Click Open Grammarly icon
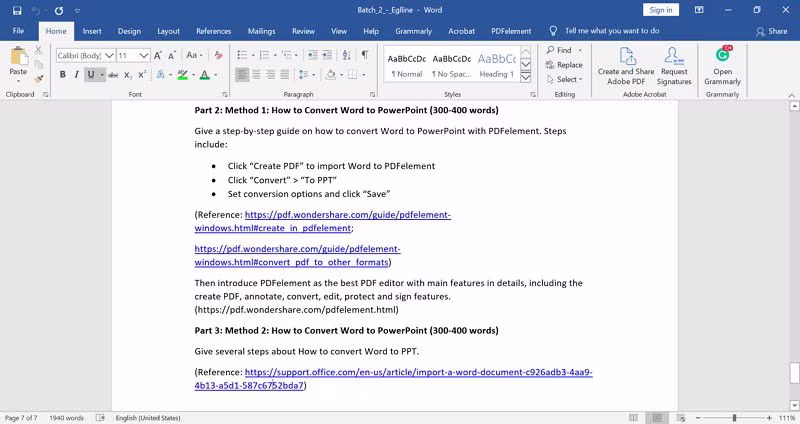Image resolution: width=800 pixels, height=424 pixels. pyautogui.click(x=722, y=66)
